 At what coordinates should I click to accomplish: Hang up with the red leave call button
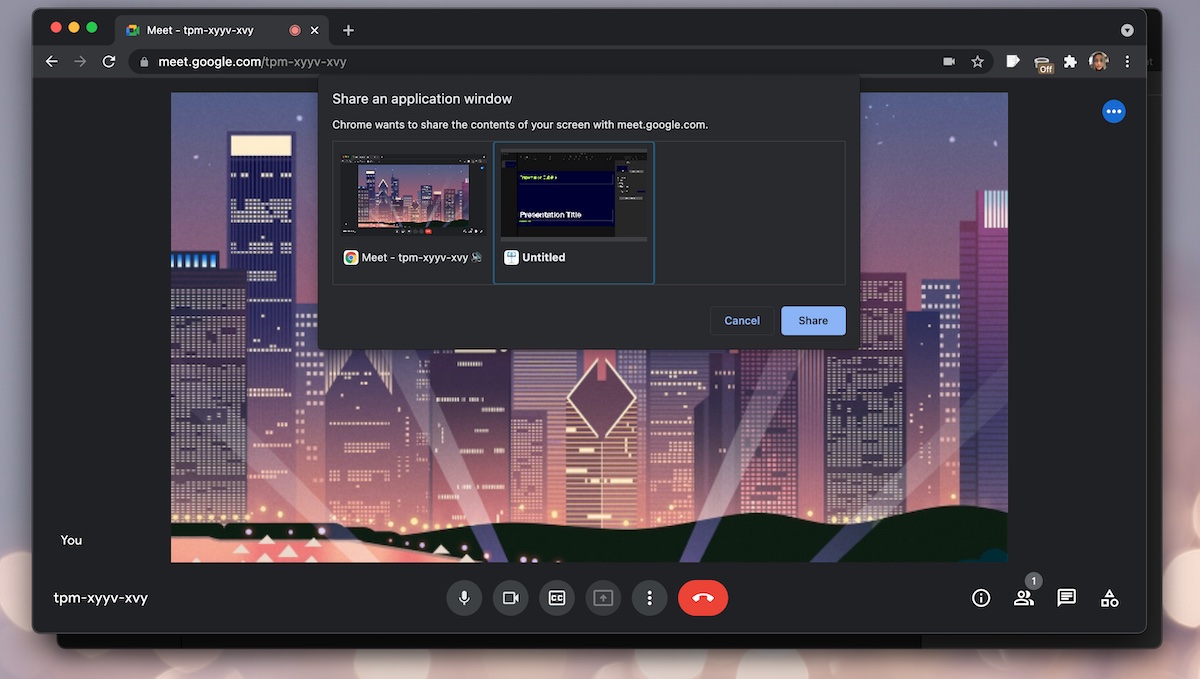703,598
